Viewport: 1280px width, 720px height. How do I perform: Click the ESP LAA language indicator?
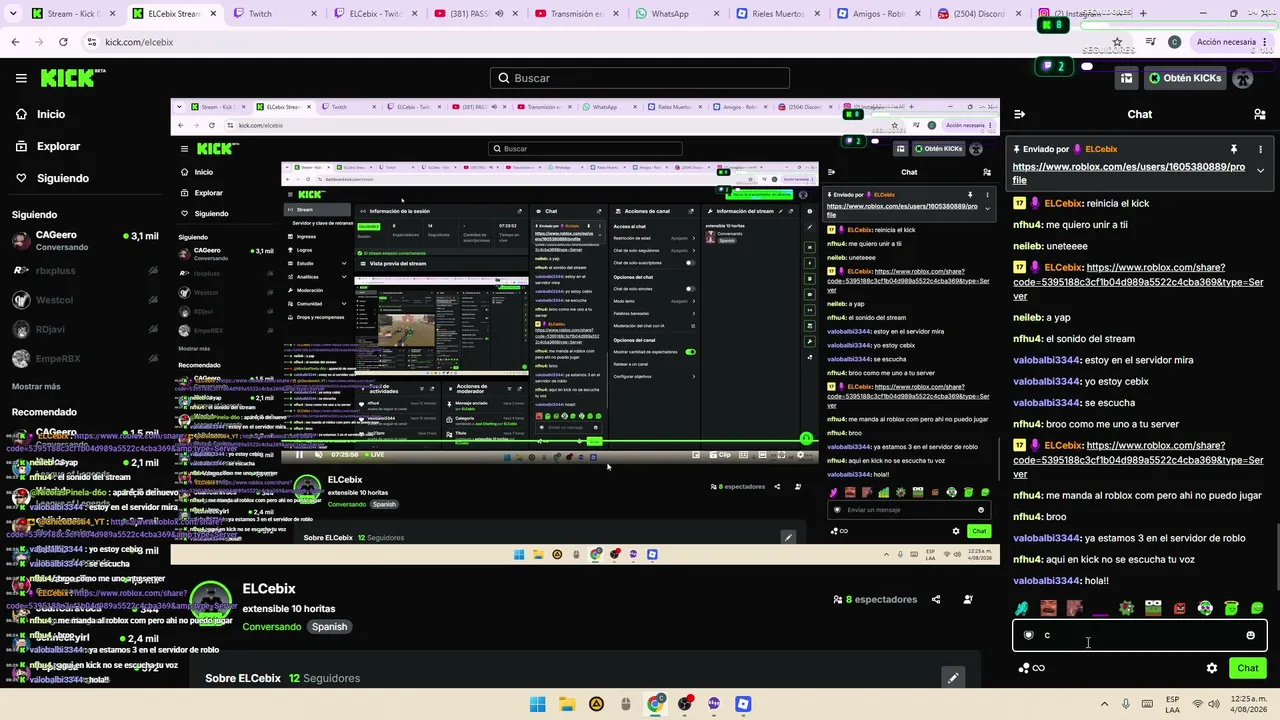point(1172,704)
